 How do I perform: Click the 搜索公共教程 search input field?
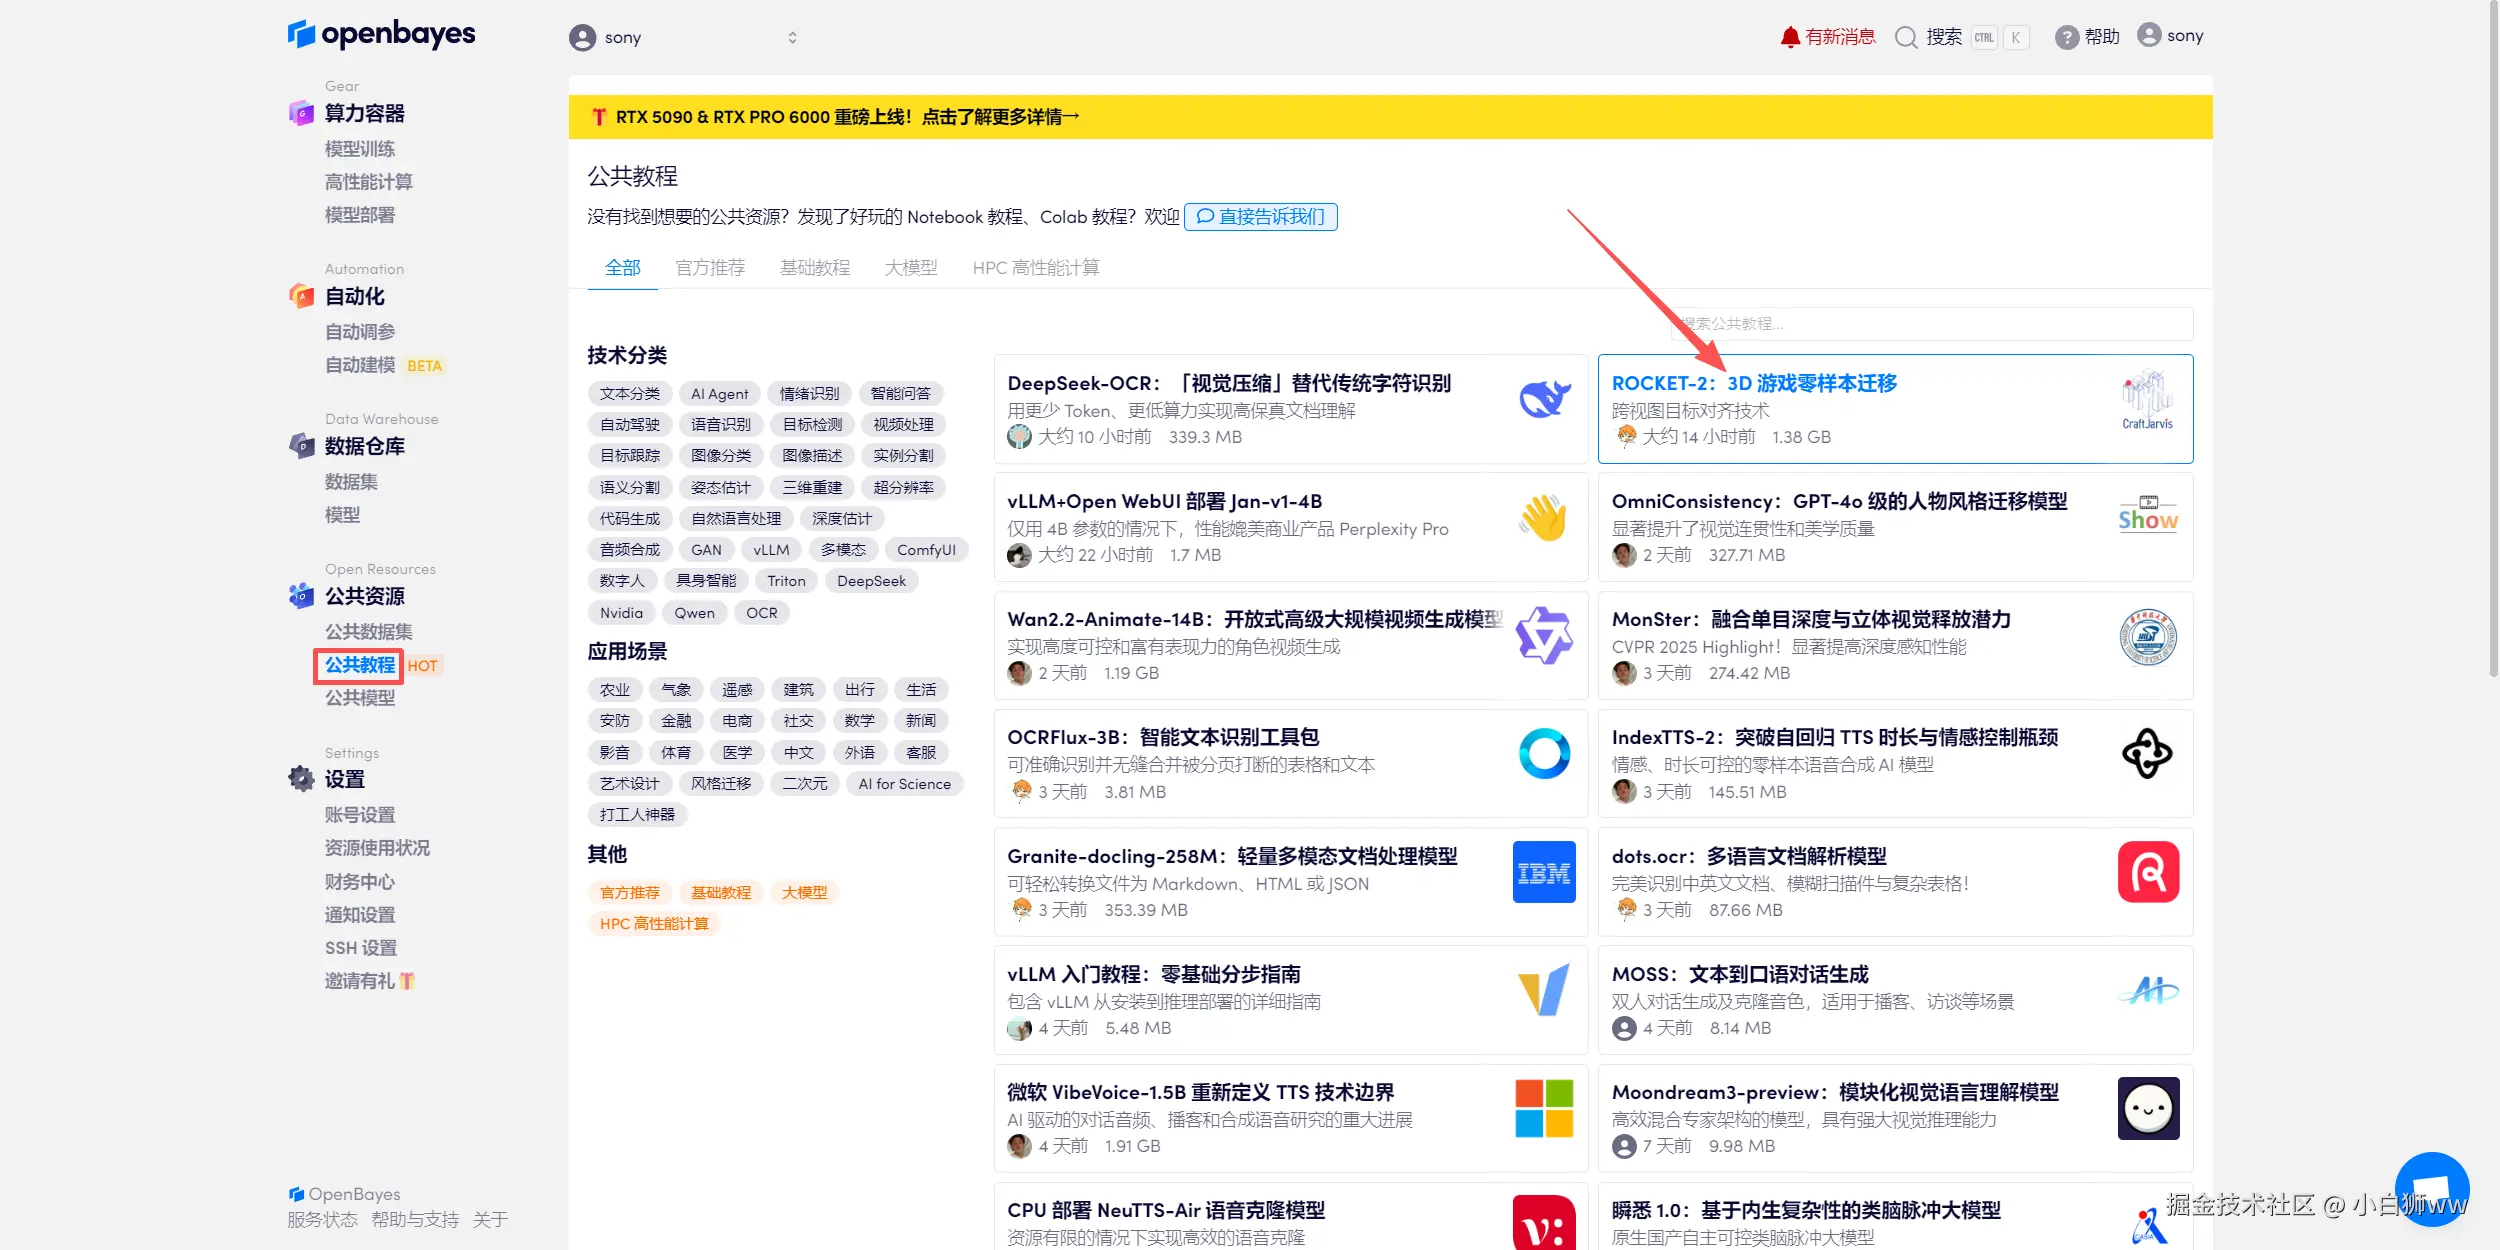[x=1930, y=324]
